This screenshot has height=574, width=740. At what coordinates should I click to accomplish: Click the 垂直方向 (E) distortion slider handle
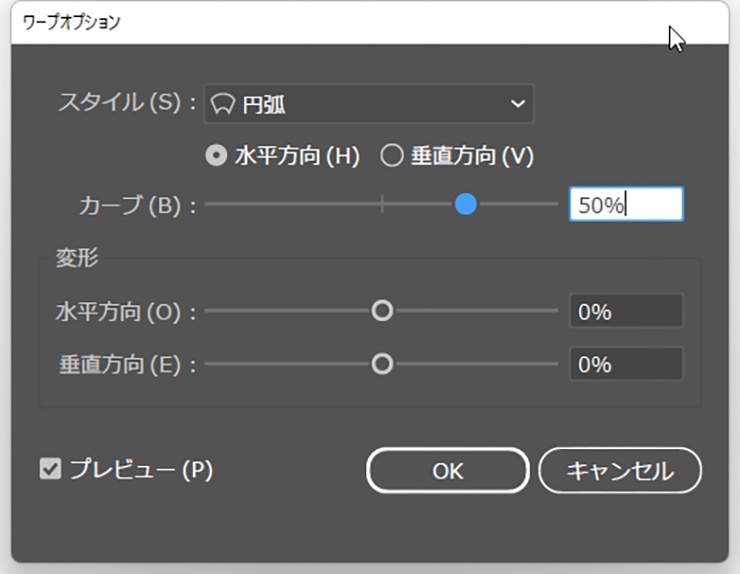tap(382, 364)
